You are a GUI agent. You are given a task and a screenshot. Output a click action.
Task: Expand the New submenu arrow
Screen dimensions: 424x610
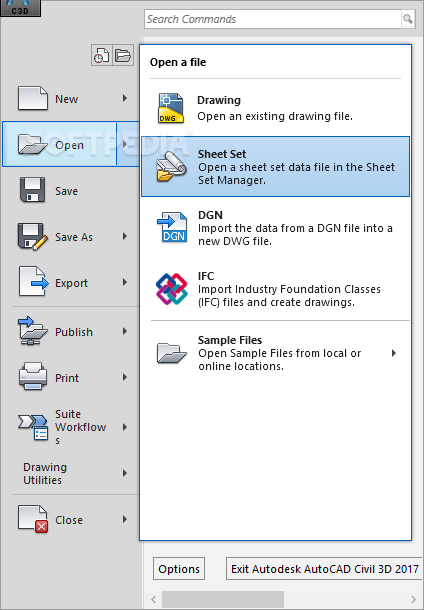coord(125,98)
